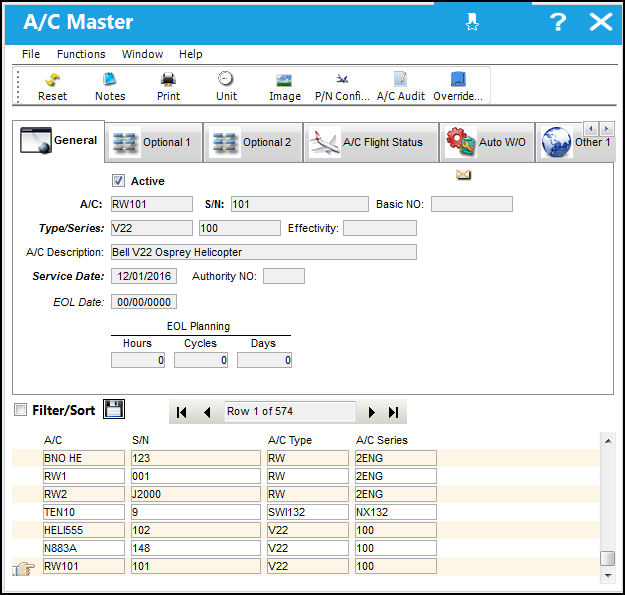Click the Basic NO input field
The width and height of the screenshot is (625, 595).
(472, 204)
